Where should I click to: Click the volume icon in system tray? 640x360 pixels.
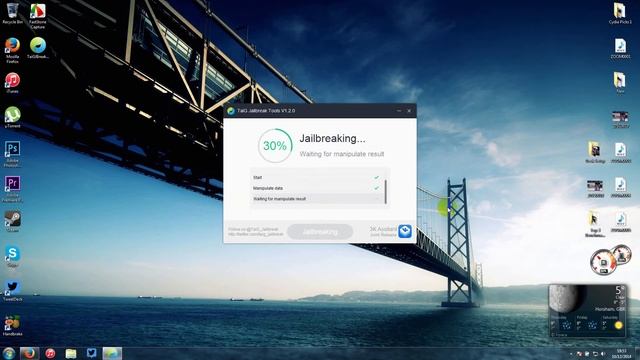[603, 353]
